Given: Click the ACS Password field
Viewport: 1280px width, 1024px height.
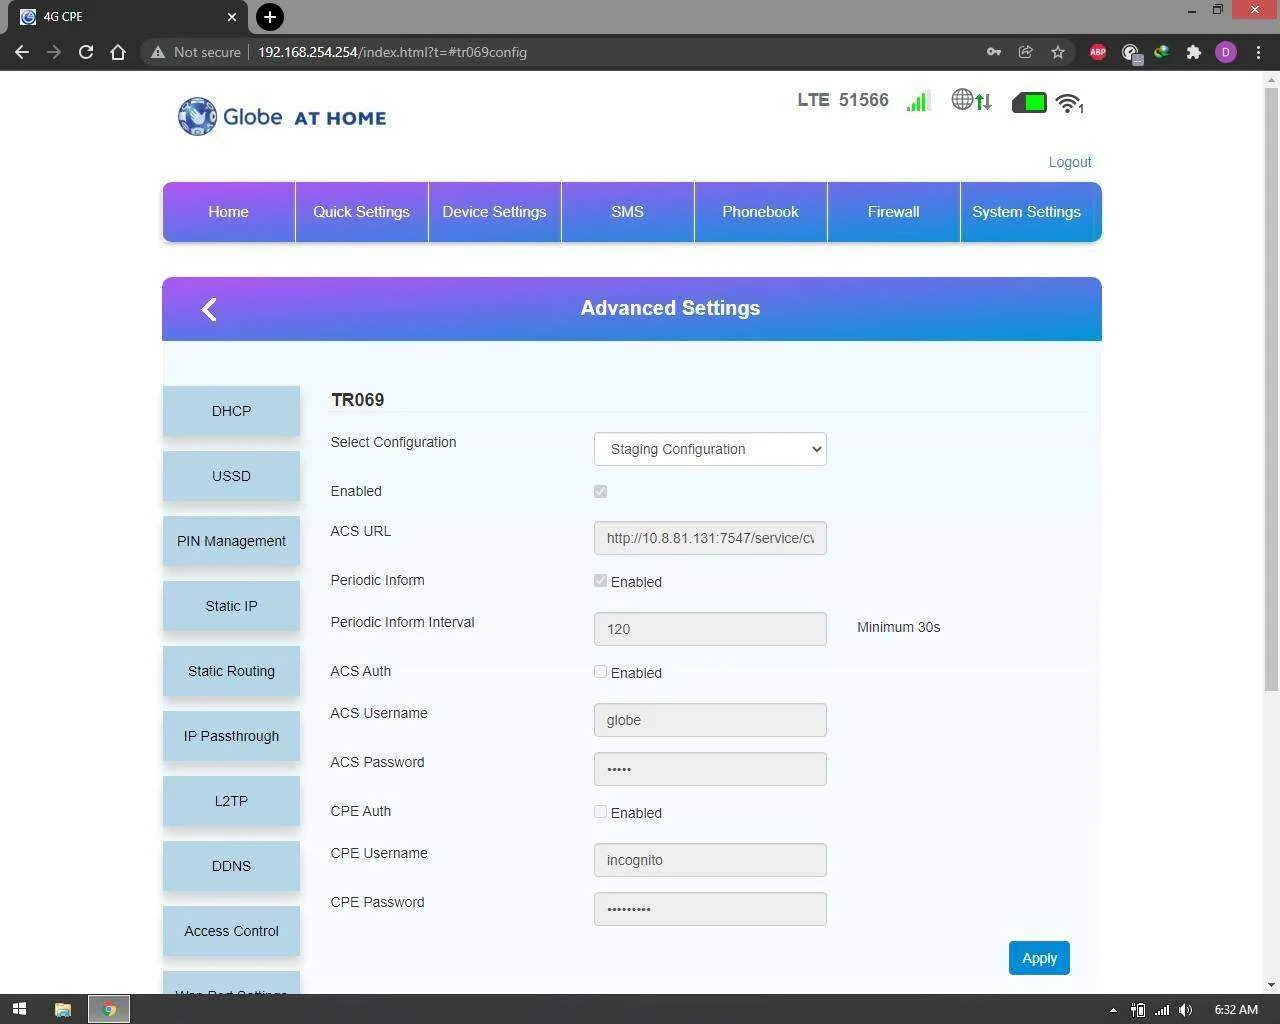Looking at the screenshot, I should point(710,769).
